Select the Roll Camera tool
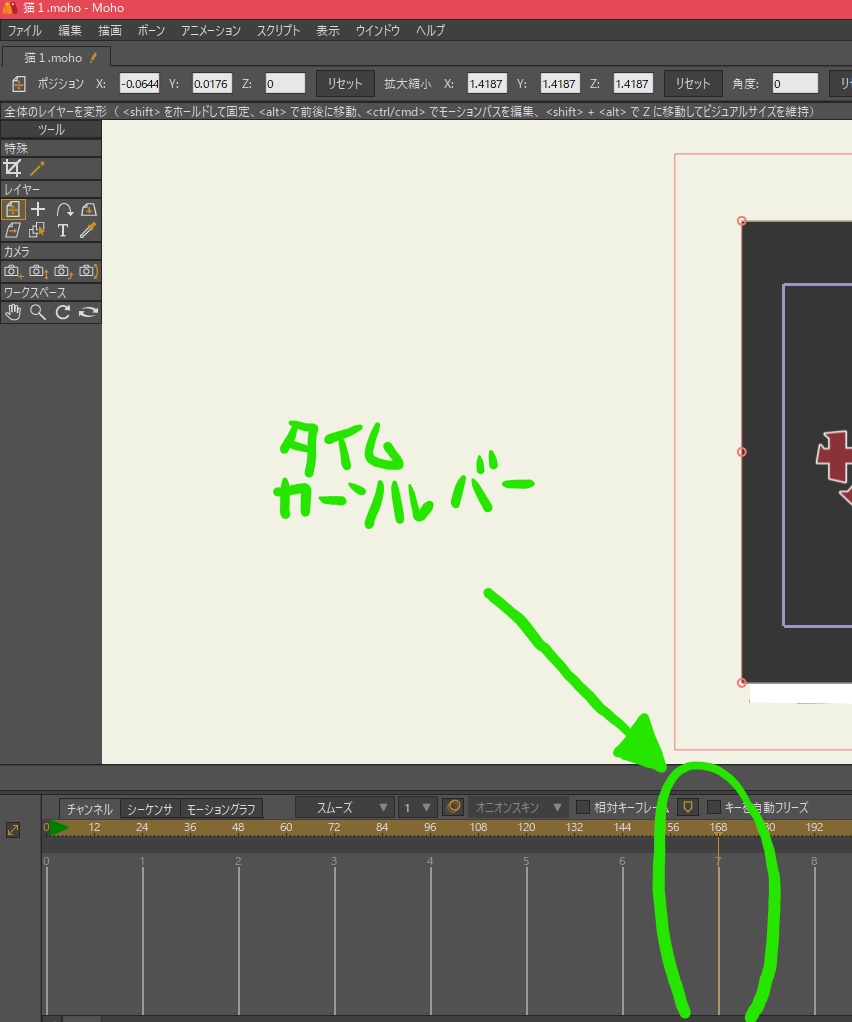Image resolution: width=852 pixels, height=1022 pixels. point(63,271)
